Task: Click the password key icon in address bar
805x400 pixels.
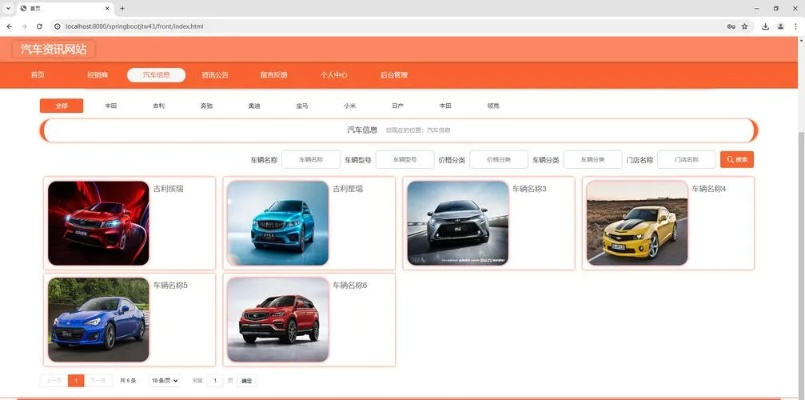Action: tap(731, 26)
